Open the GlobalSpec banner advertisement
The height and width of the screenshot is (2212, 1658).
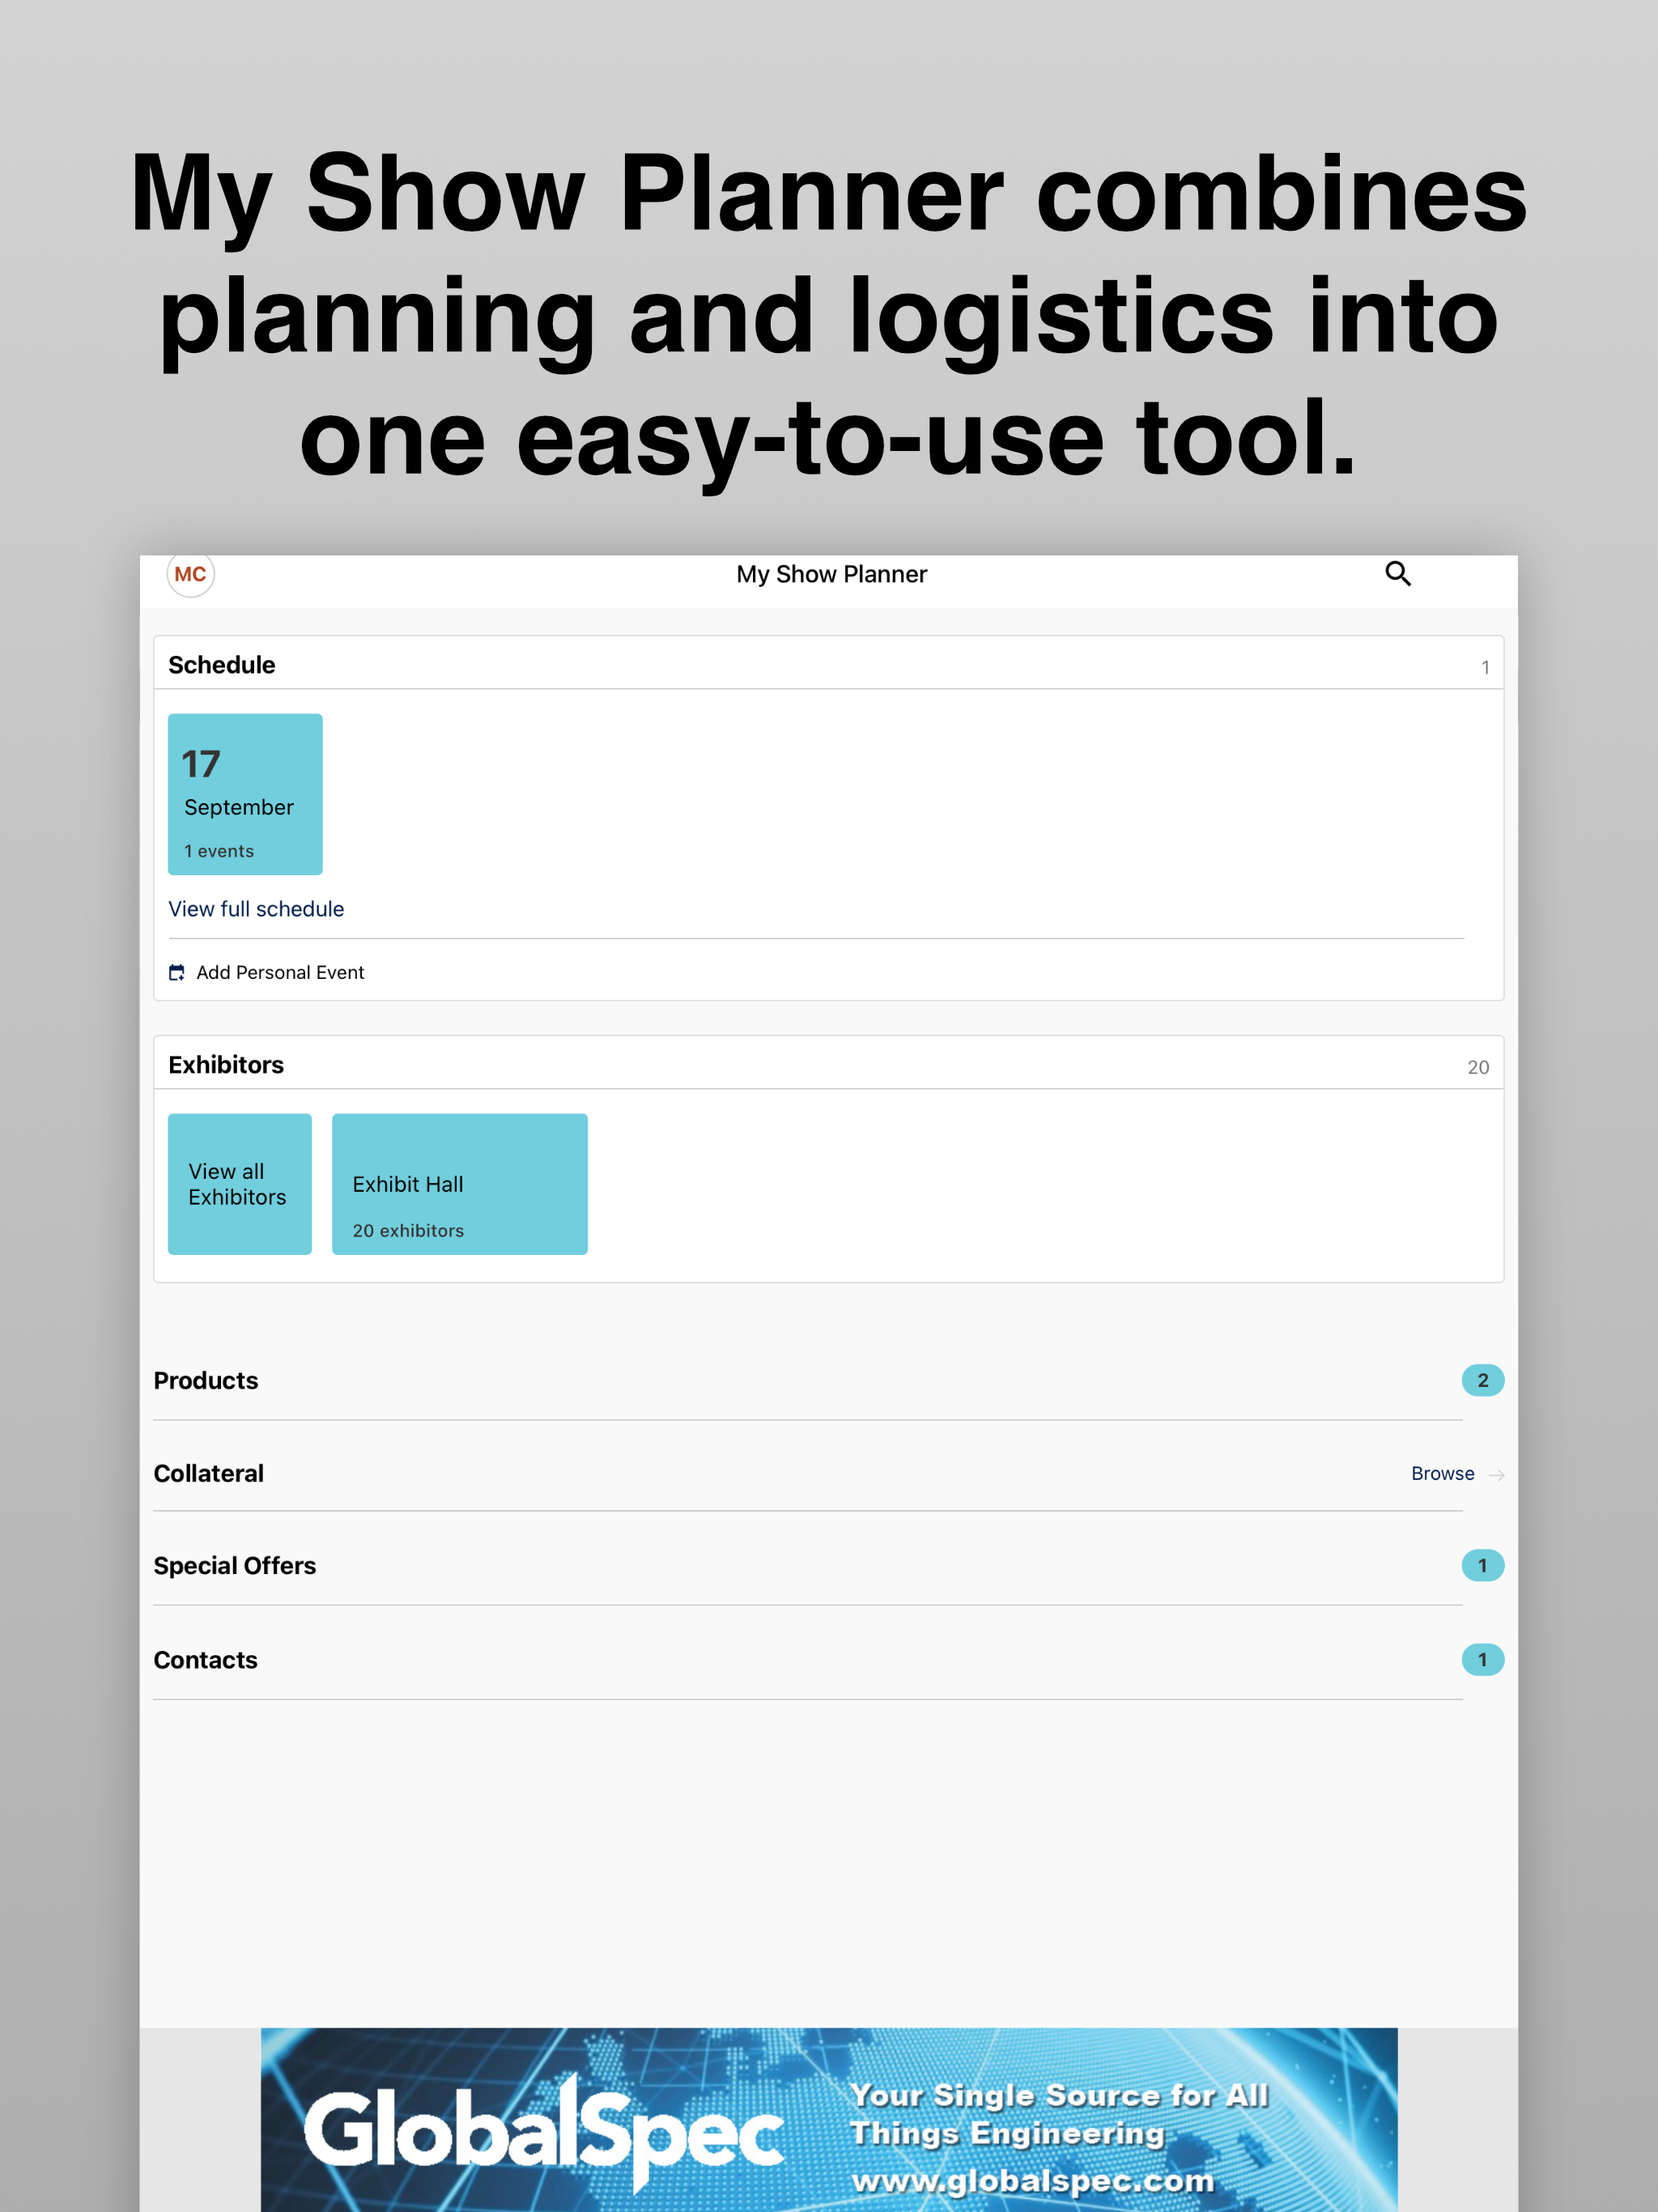click(828, 2119)
